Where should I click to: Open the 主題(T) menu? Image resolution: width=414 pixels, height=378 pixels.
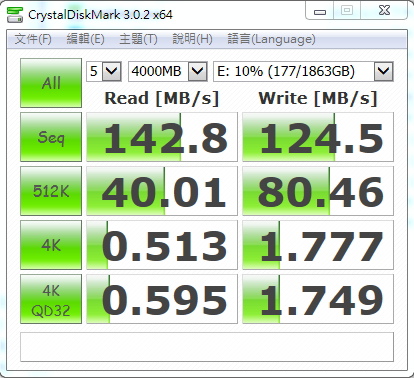click(x=138, y=39)
